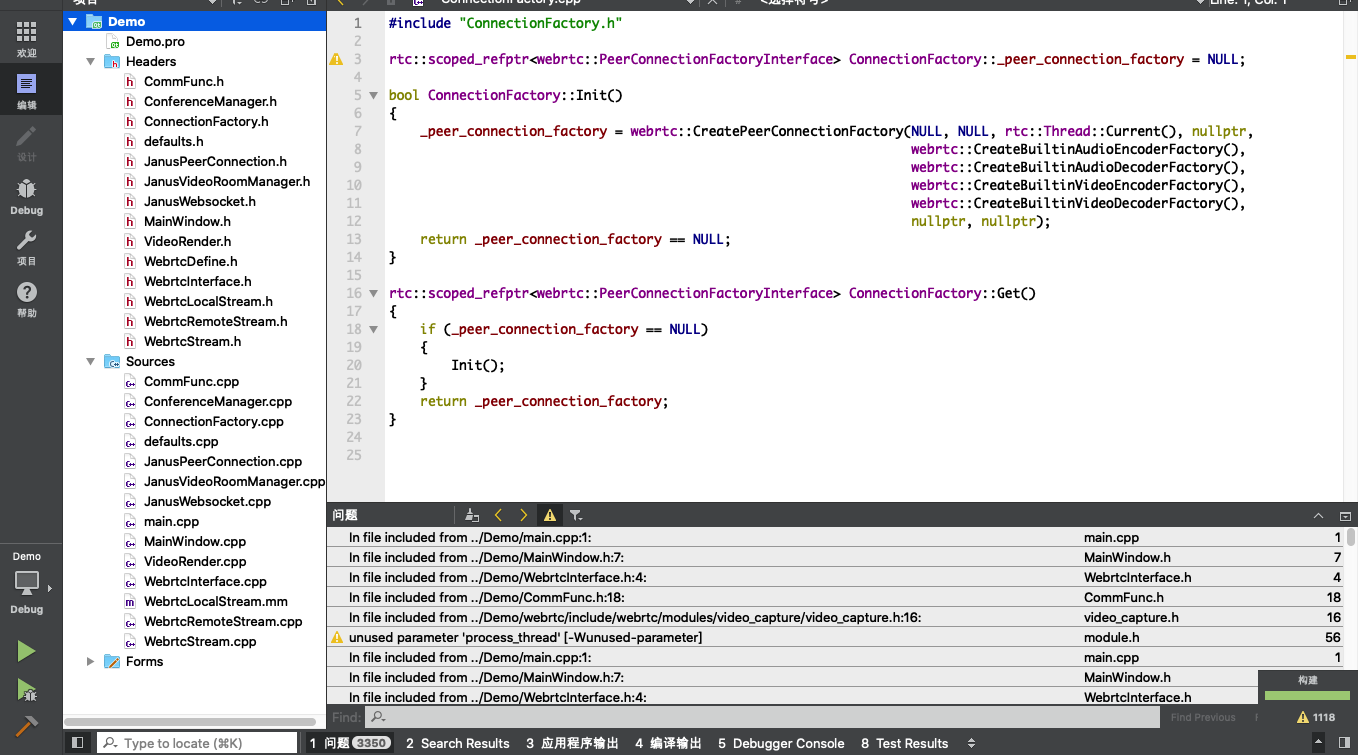Viewport: 1358px width, 755px height.
Task: Collapse the Sources folder
Action: 90,361
